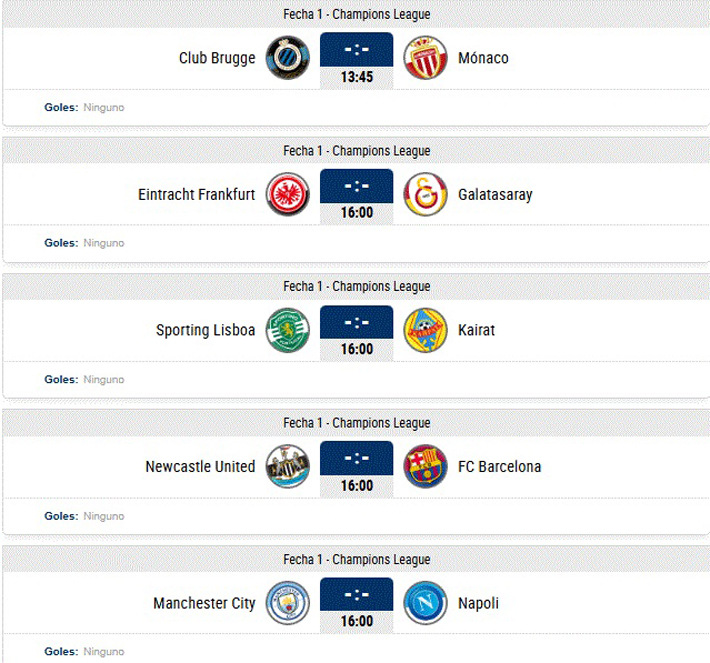Image resolution: width=710 pixels, height=663 pixels.
Task: Click the FC Barcelona crest
Action: pos(425,467)
